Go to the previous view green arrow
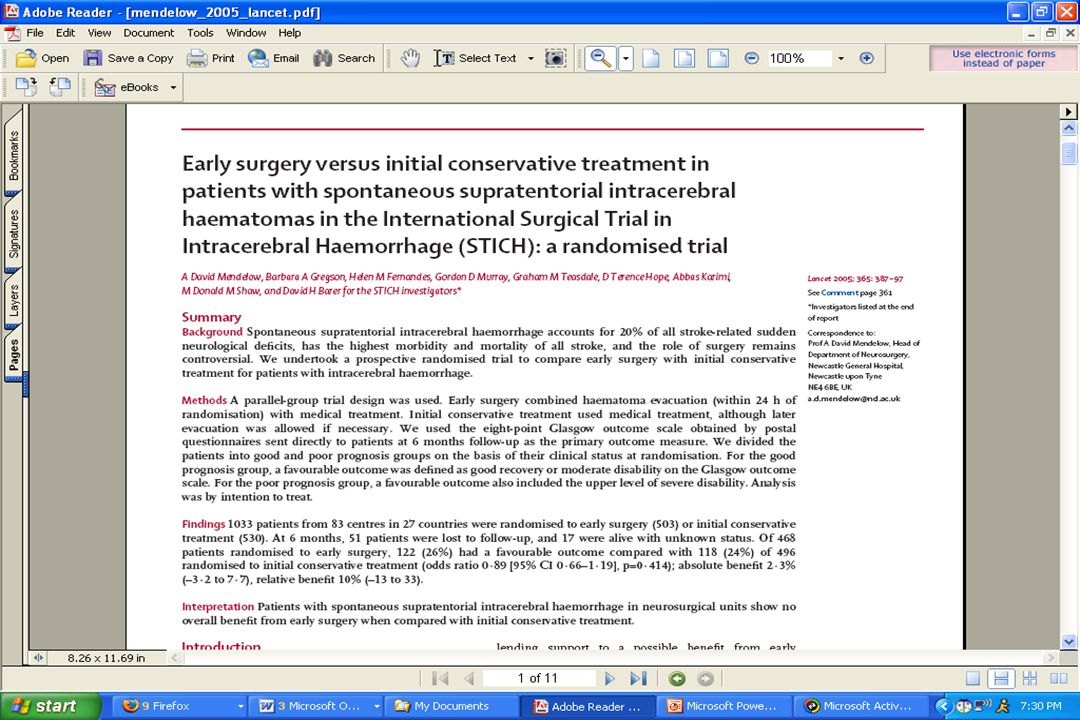The height and width of the screenshot is (720, 1080). point(677,679)
